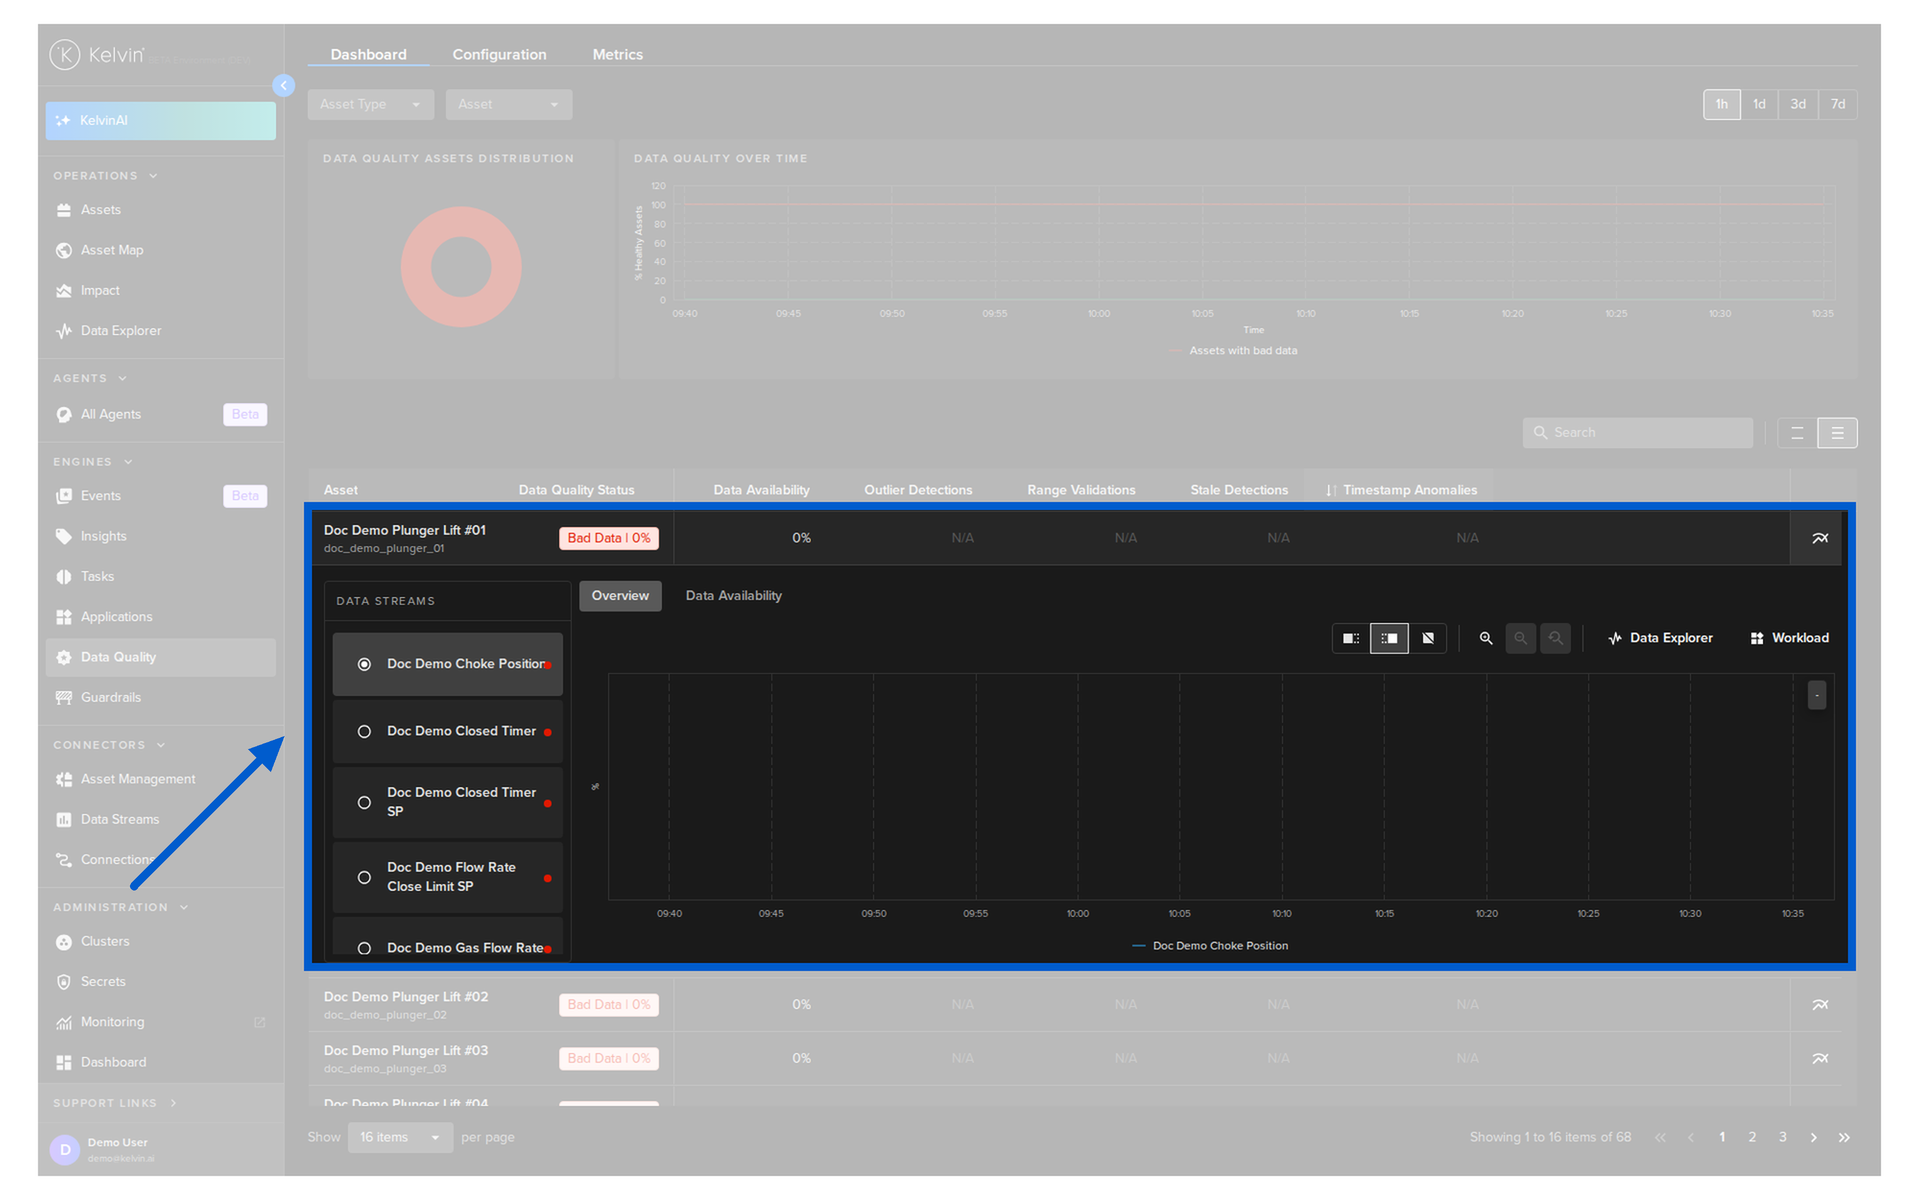Click the third chart display icon
Screen dimensions: 1920x1200
click(x=1428, y=638)
